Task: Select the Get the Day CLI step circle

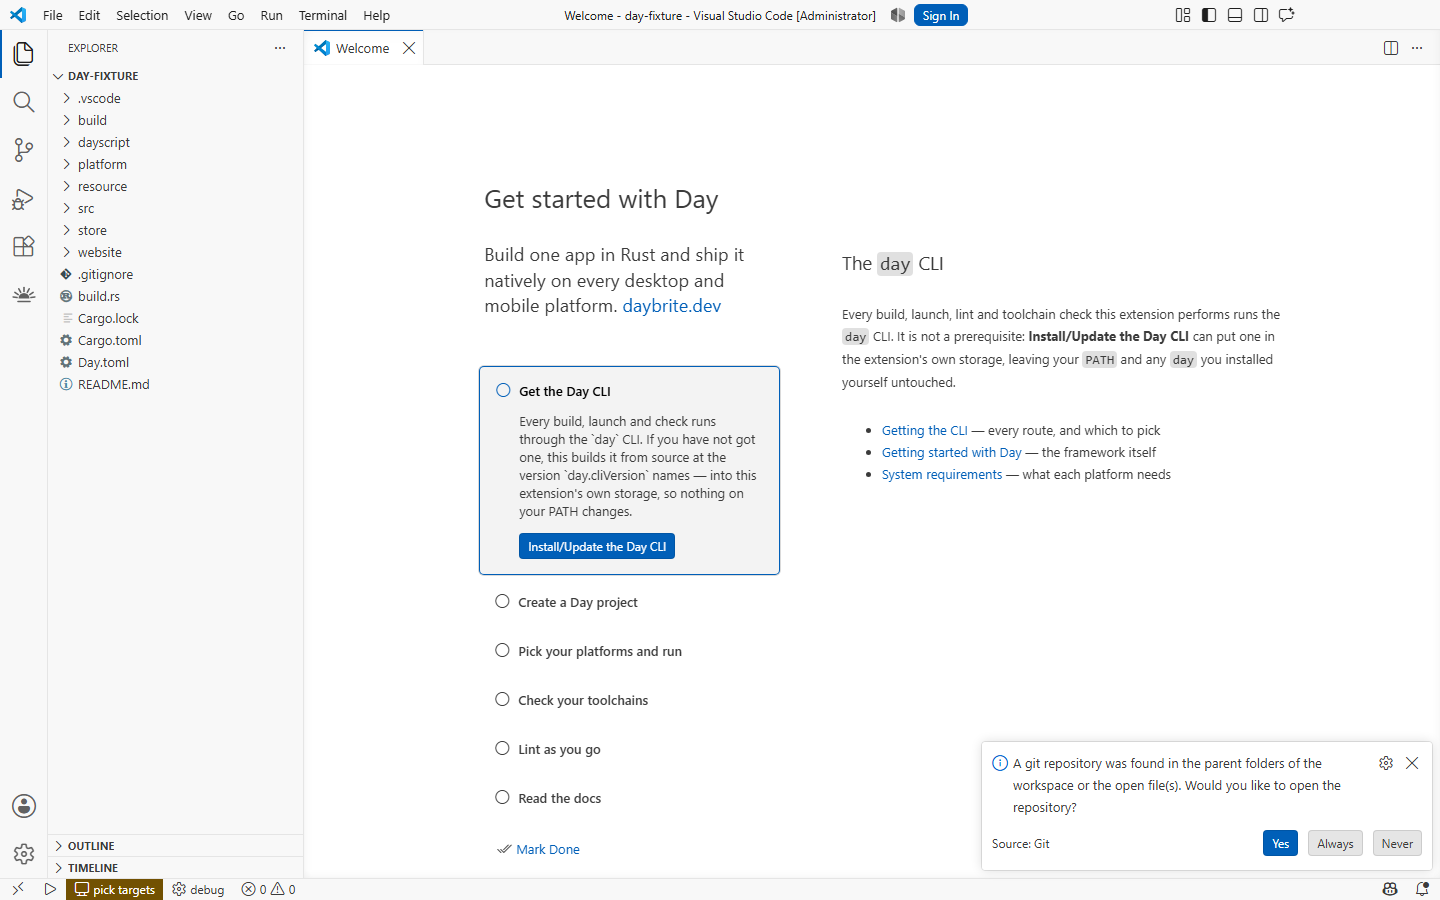Action: click(503, 390)
